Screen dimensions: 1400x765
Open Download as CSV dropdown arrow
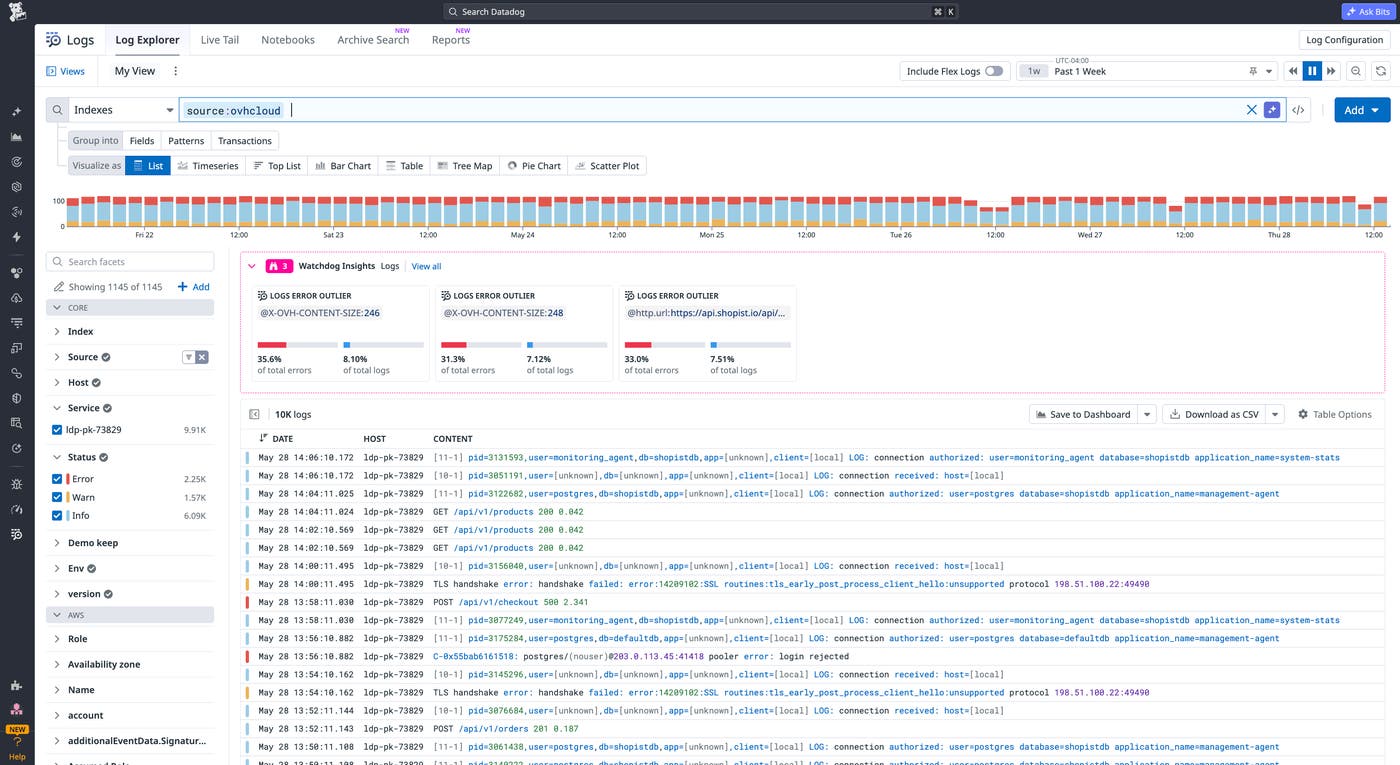click(1276, 414)
